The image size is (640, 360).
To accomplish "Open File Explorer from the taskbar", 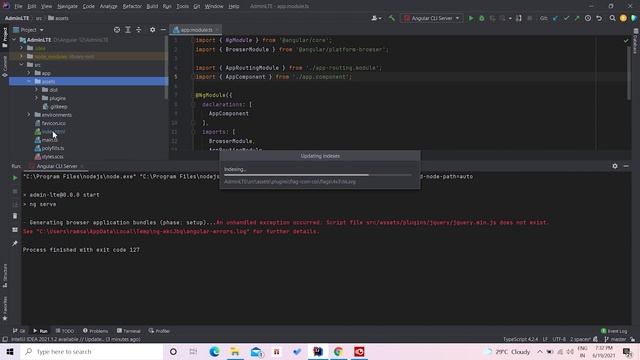I will pyautogui.click(x=235, y=351).
